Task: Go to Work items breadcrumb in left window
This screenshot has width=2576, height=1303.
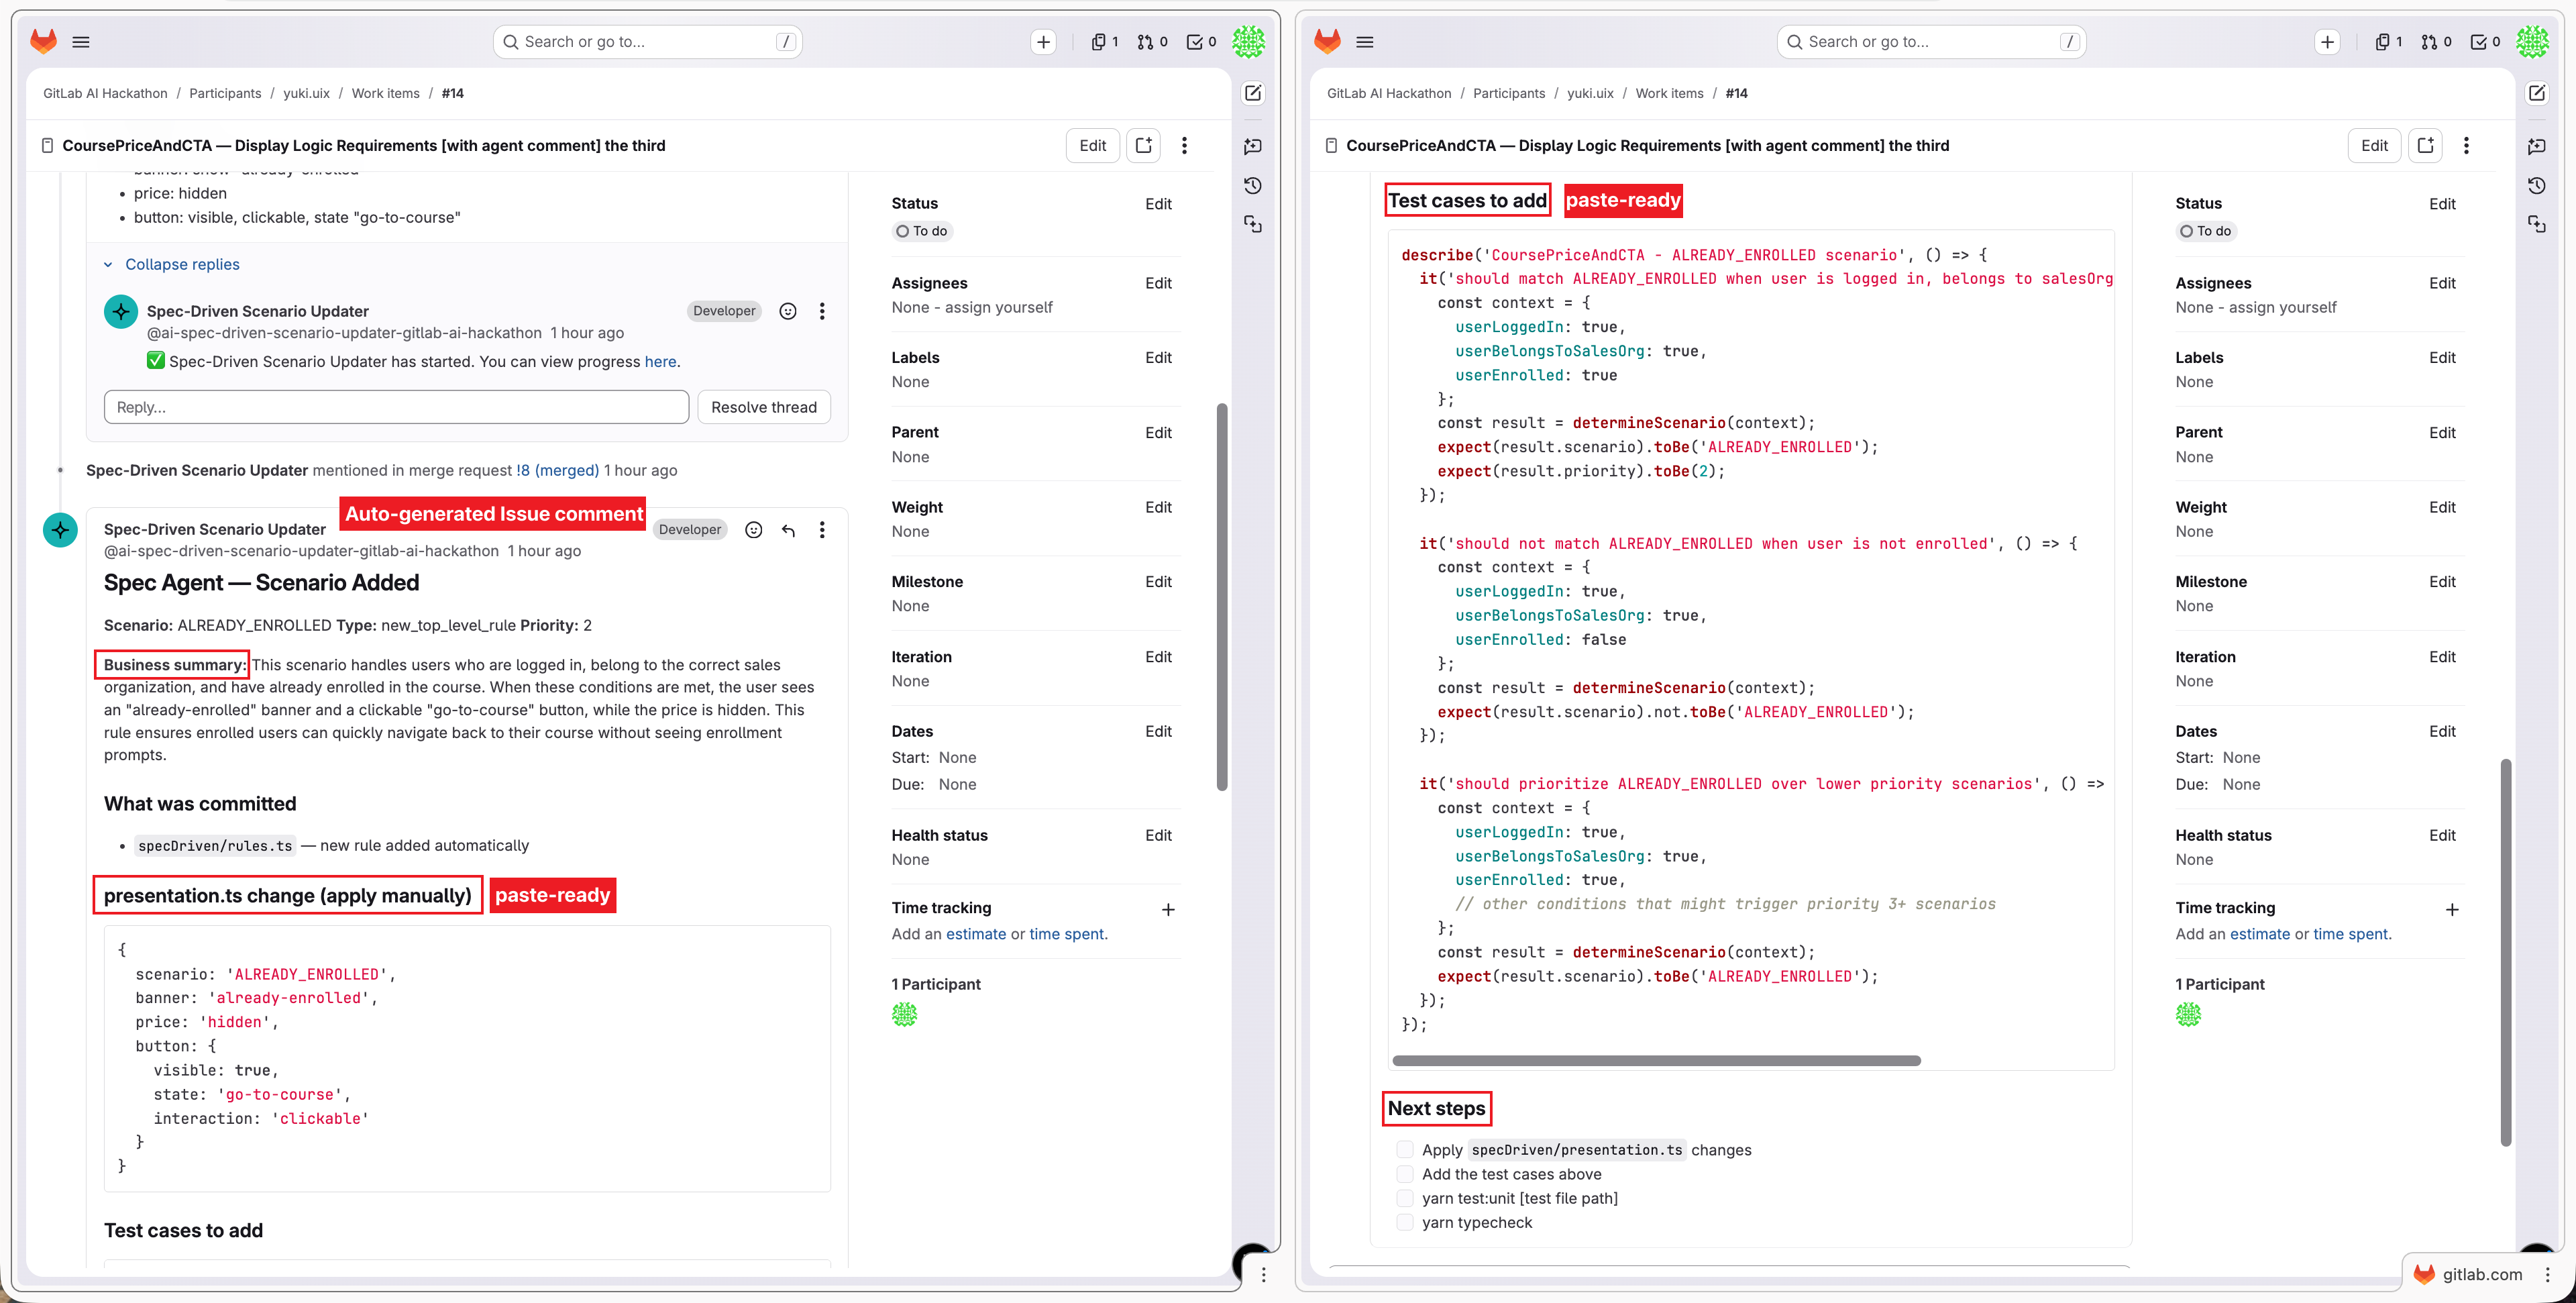Action: [385, 93]
